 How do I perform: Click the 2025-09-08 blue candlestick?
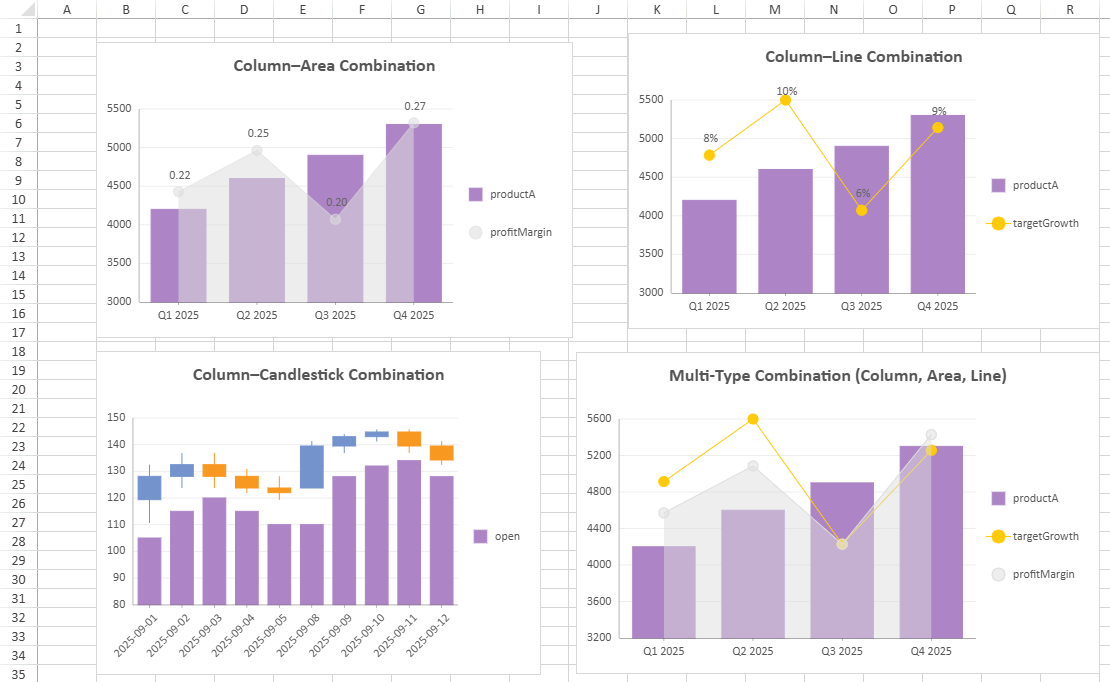pos(312,466)
